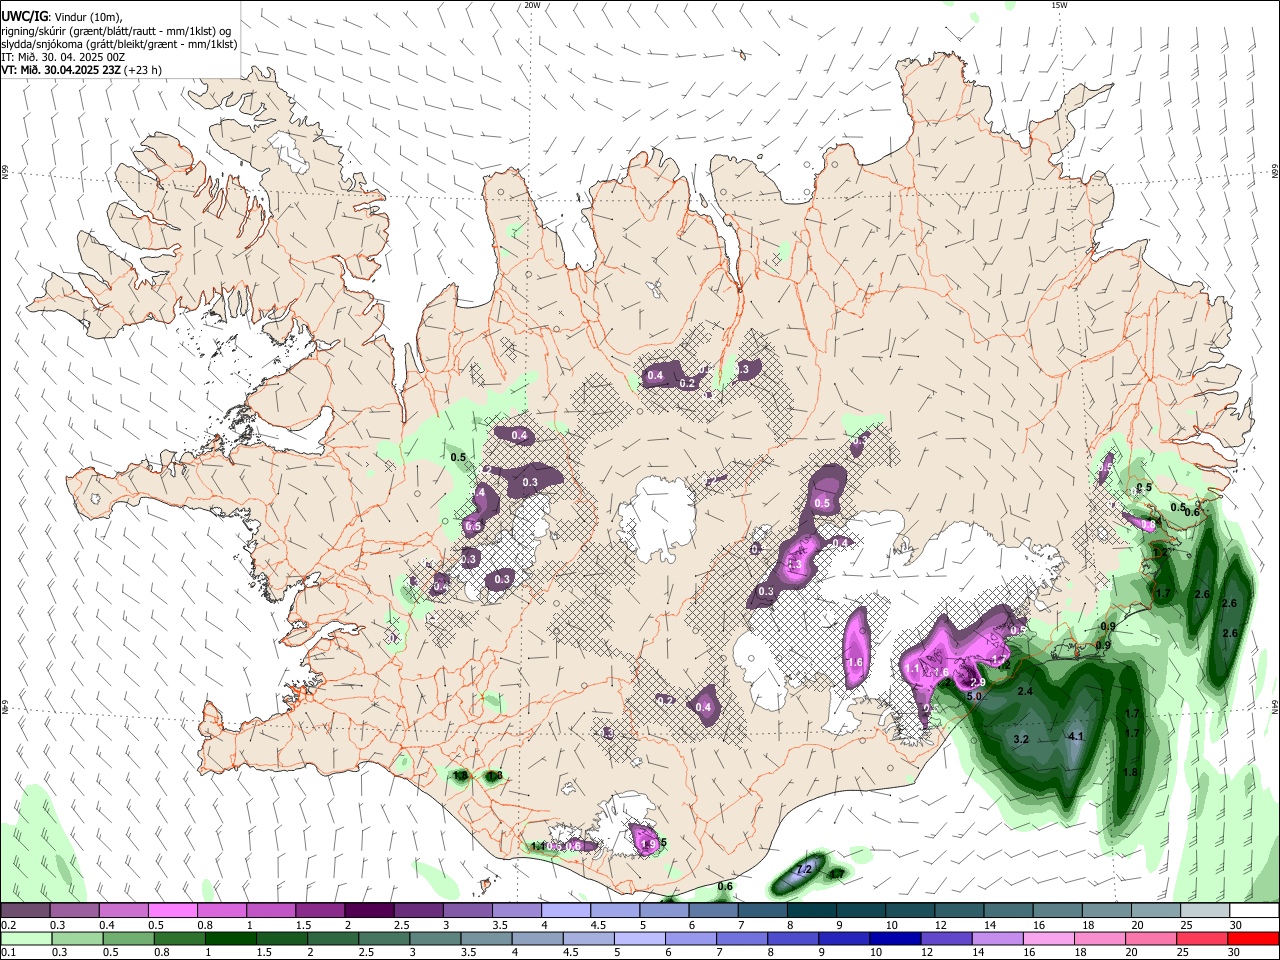Click the 'UWC/IG' title text
Image resolution: width=1280 pixels, height=960 pixels.
click(24, 16)
